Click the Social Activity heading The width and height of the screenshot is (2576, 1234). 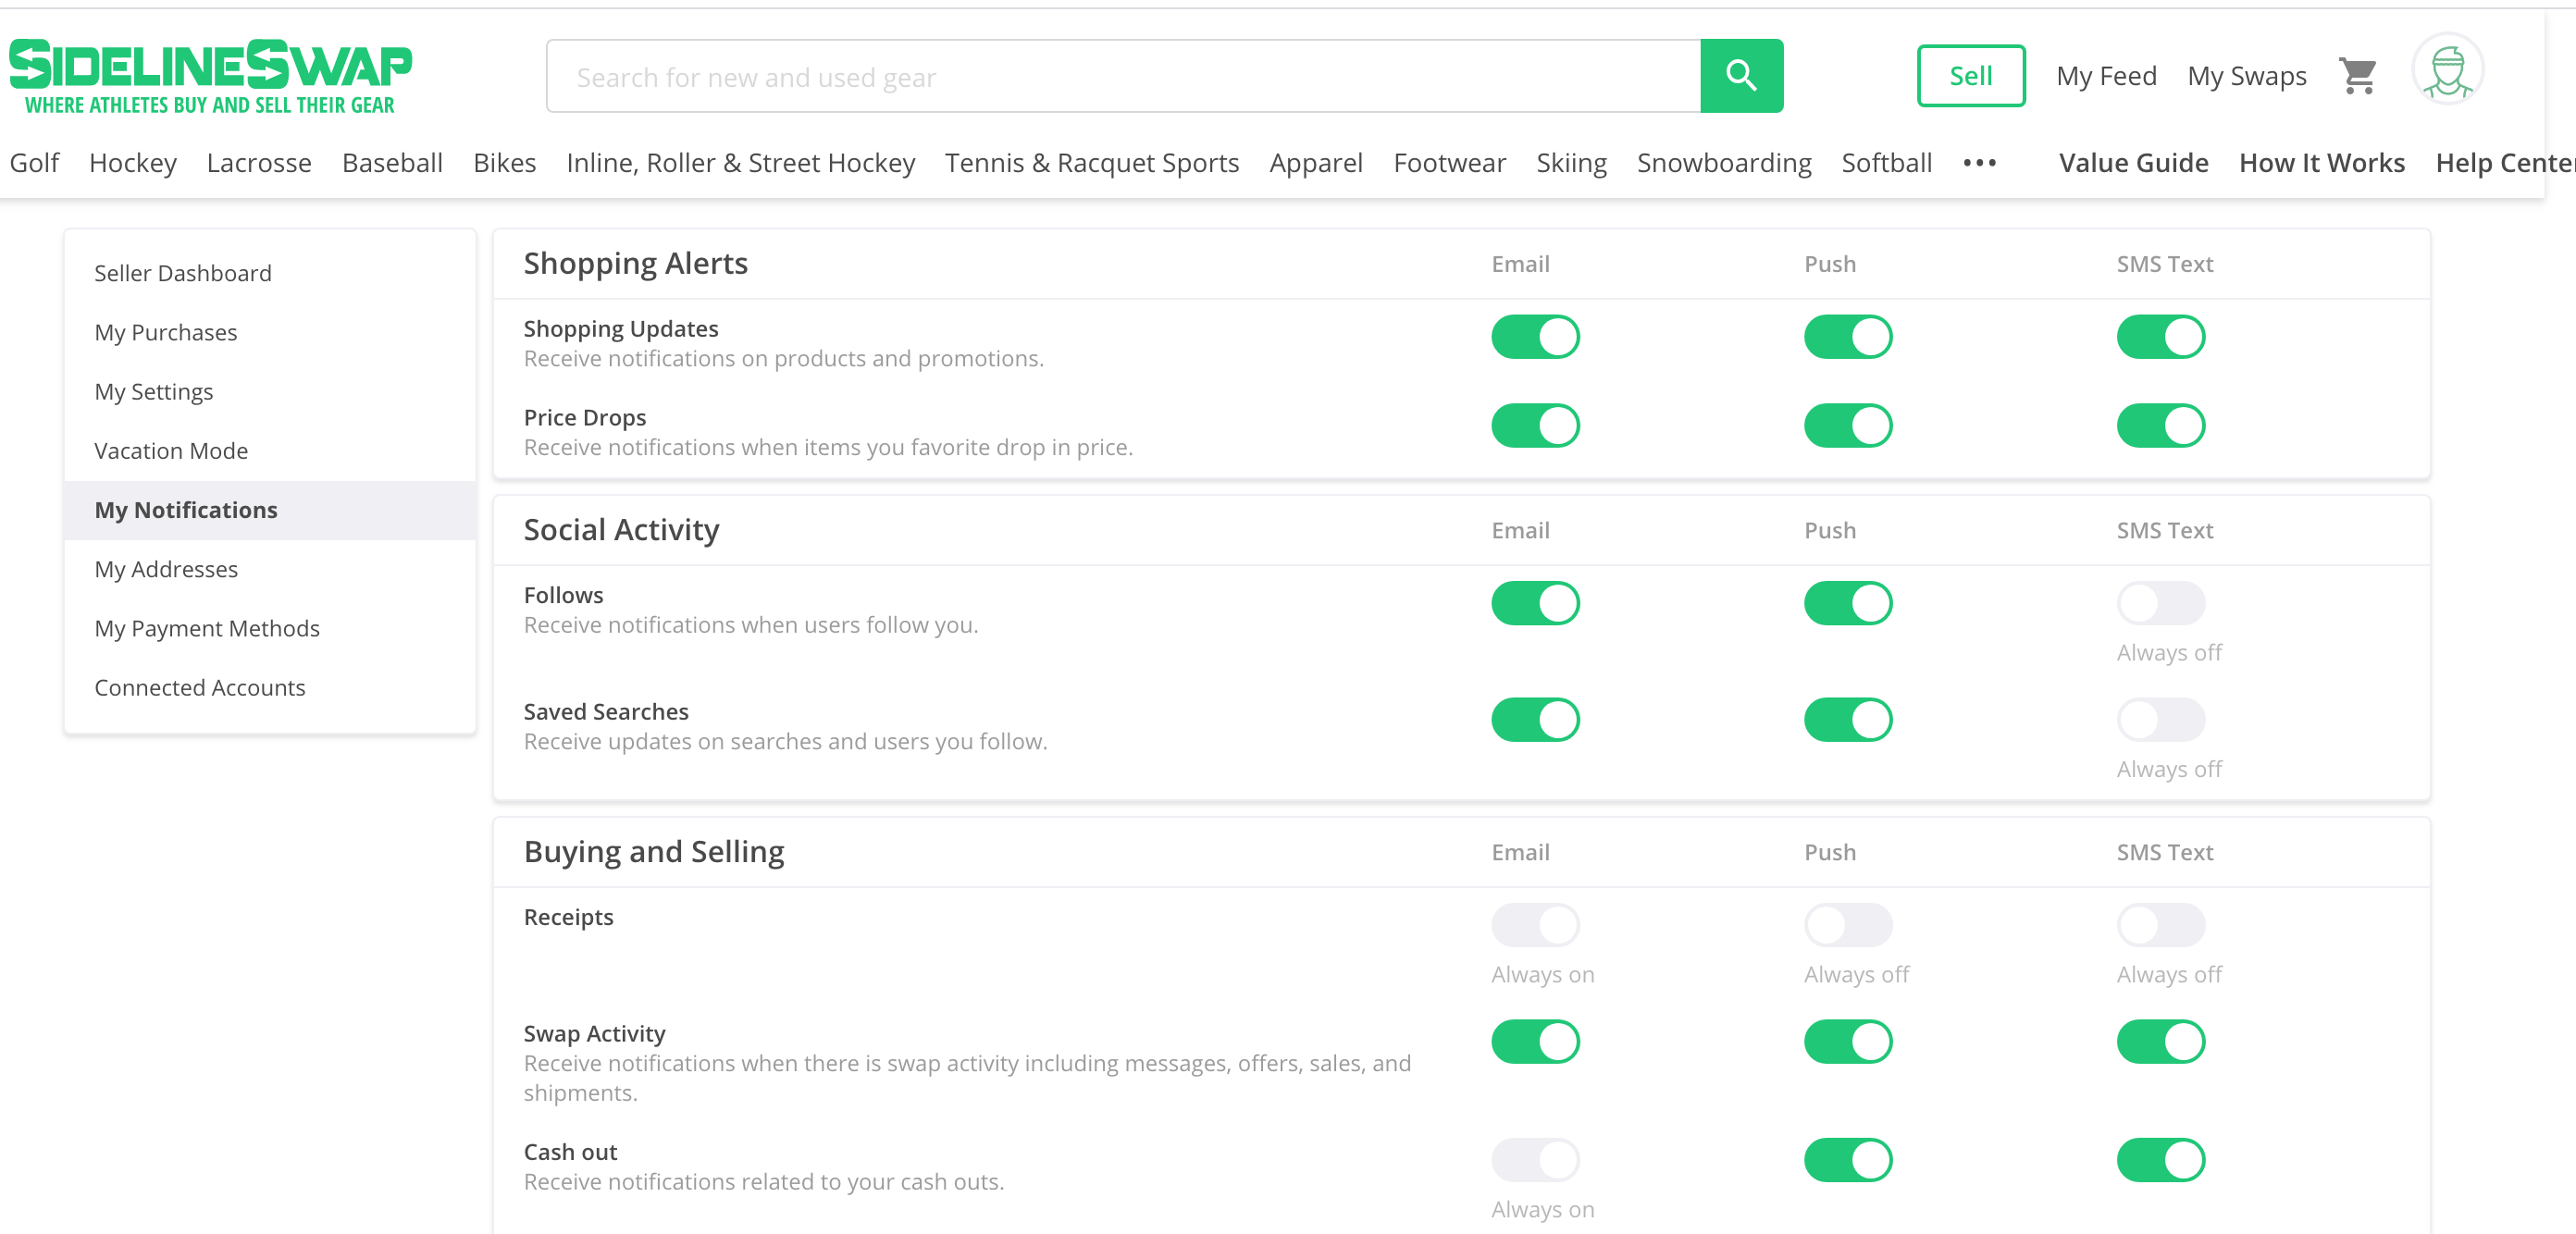621,530
